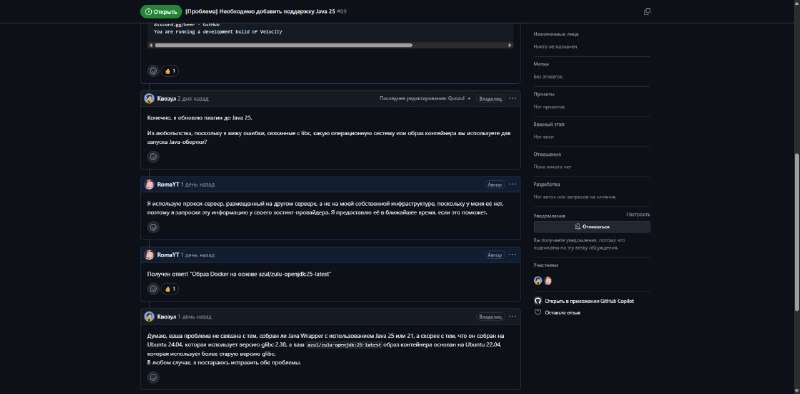The width and height of the screenshot is (800, 394).
Task: Open the 'Проекты' sidebar section
Action: (x=544, y=94)
